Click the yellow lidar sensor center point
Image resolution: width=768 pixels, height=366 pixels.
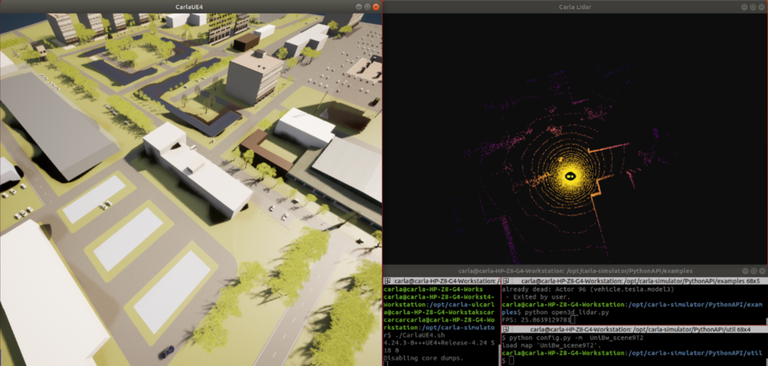(x=570, y=175)
